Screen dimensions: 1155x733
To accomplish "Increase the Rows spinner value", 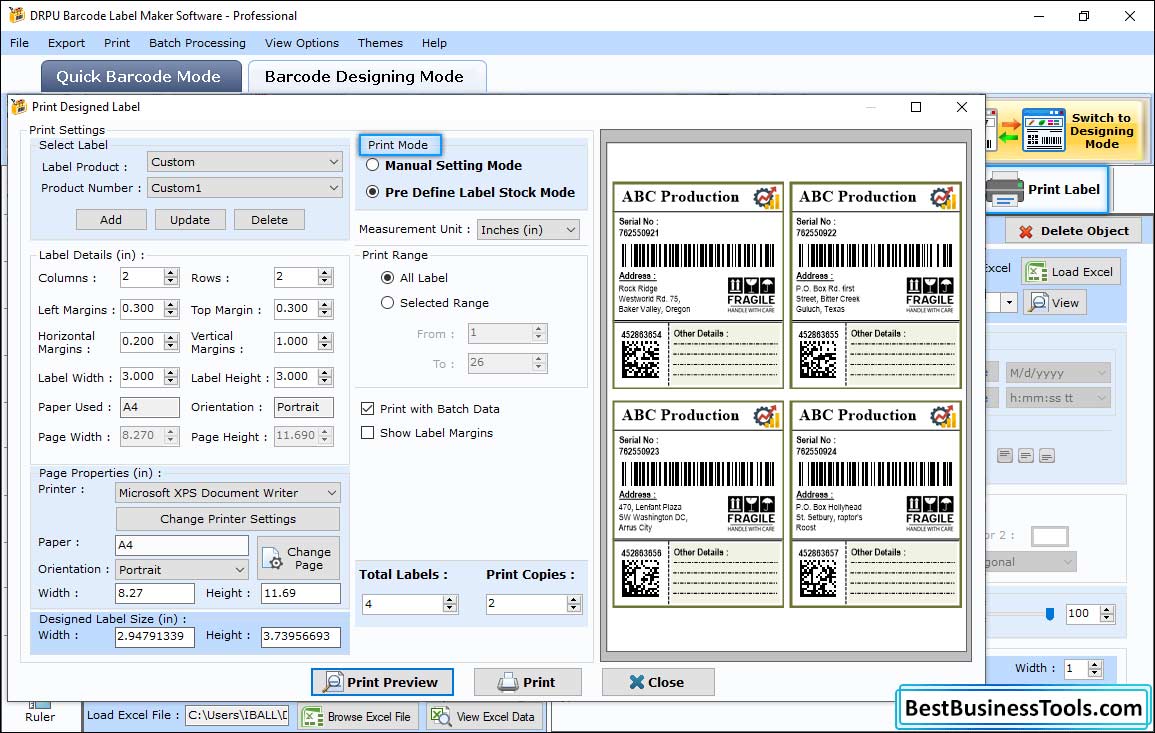I will coord(325,273).
